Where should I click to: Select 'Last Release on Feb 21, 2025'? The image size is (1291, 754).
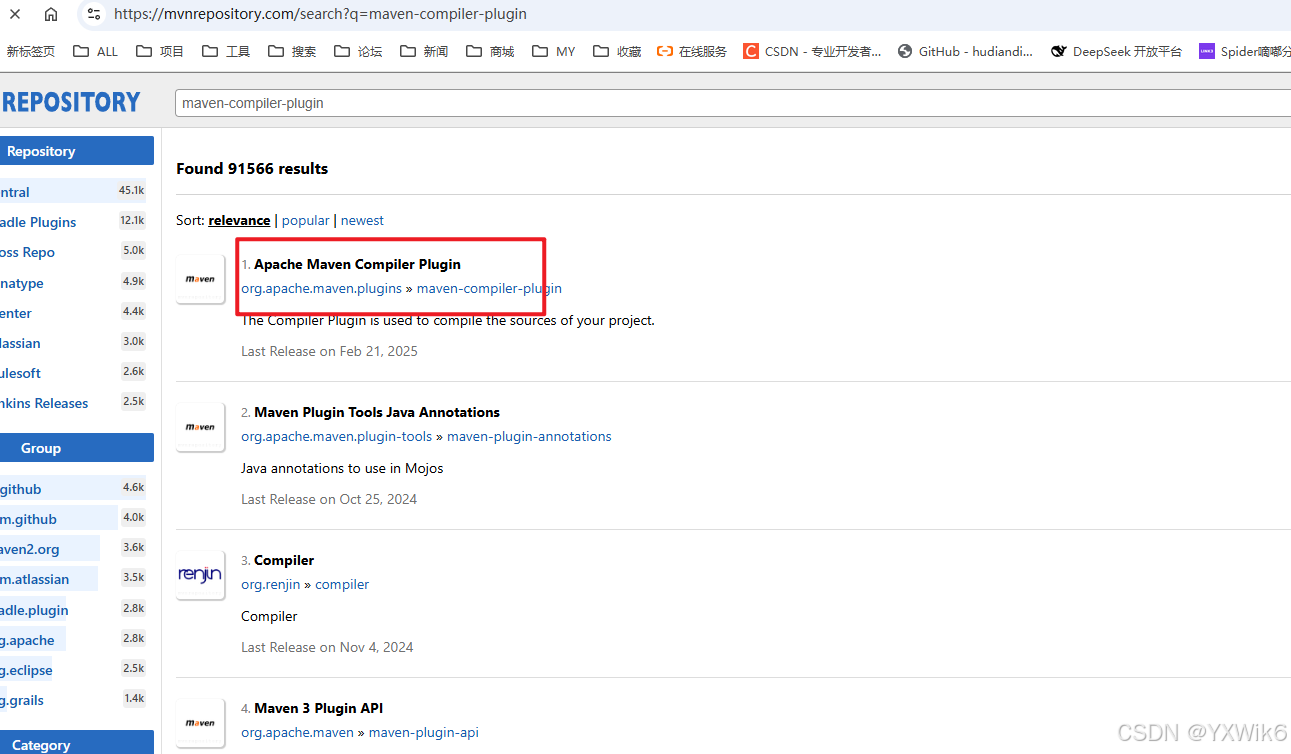tap(329, 351)
